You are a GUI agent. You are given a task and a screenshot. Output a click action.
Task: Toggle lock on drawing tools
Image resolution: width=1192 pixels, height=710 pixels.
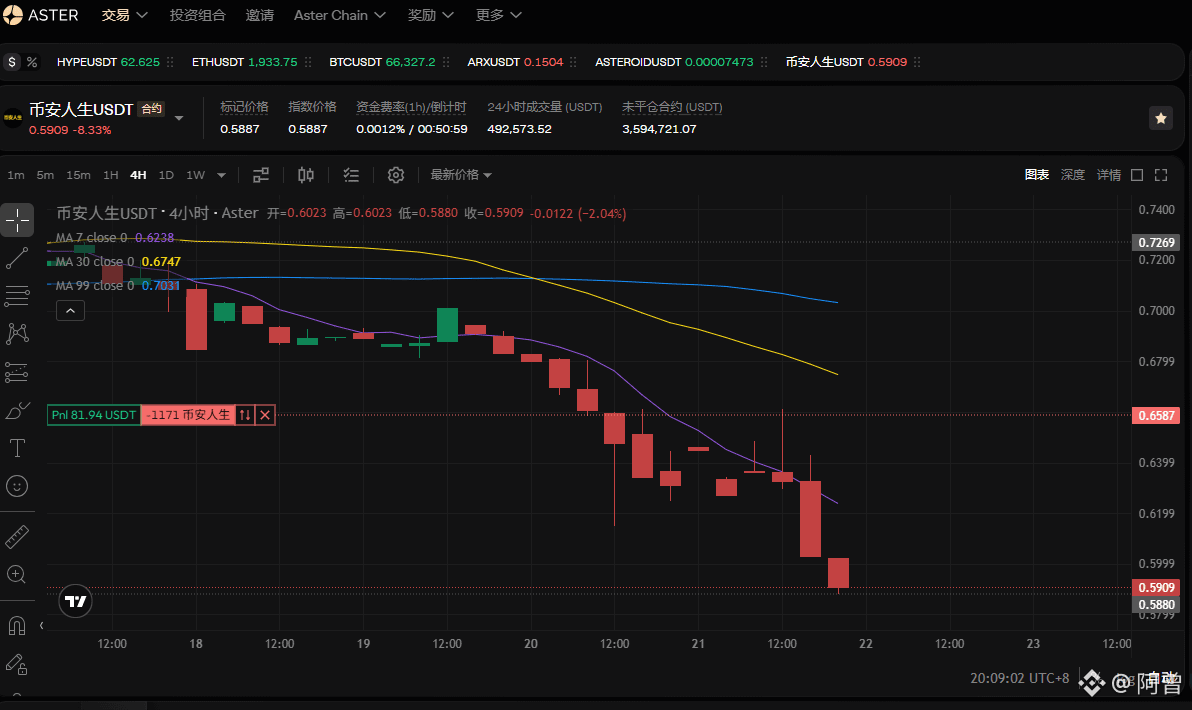[17, 664]
